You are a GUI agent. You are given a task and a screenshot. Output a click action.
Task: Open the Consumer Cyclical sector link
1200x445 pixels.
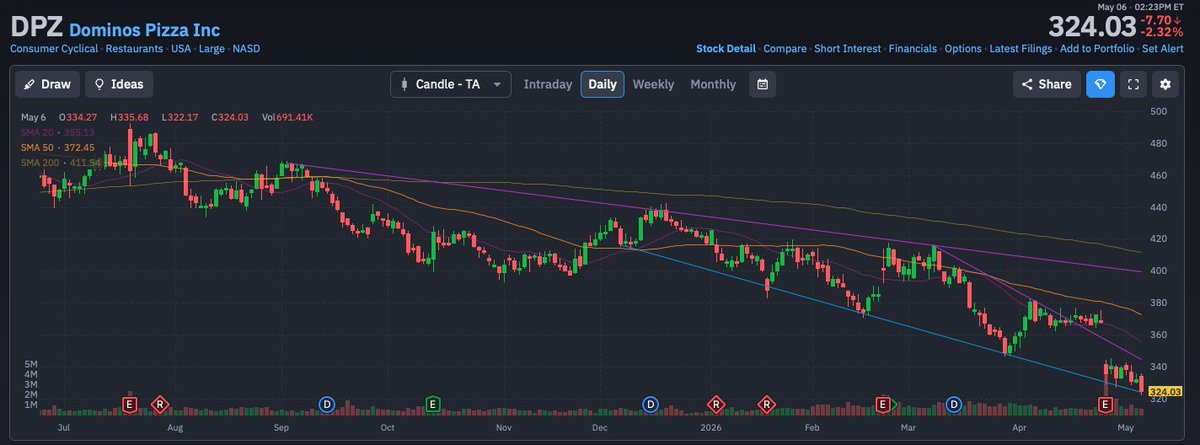(54, 48)
